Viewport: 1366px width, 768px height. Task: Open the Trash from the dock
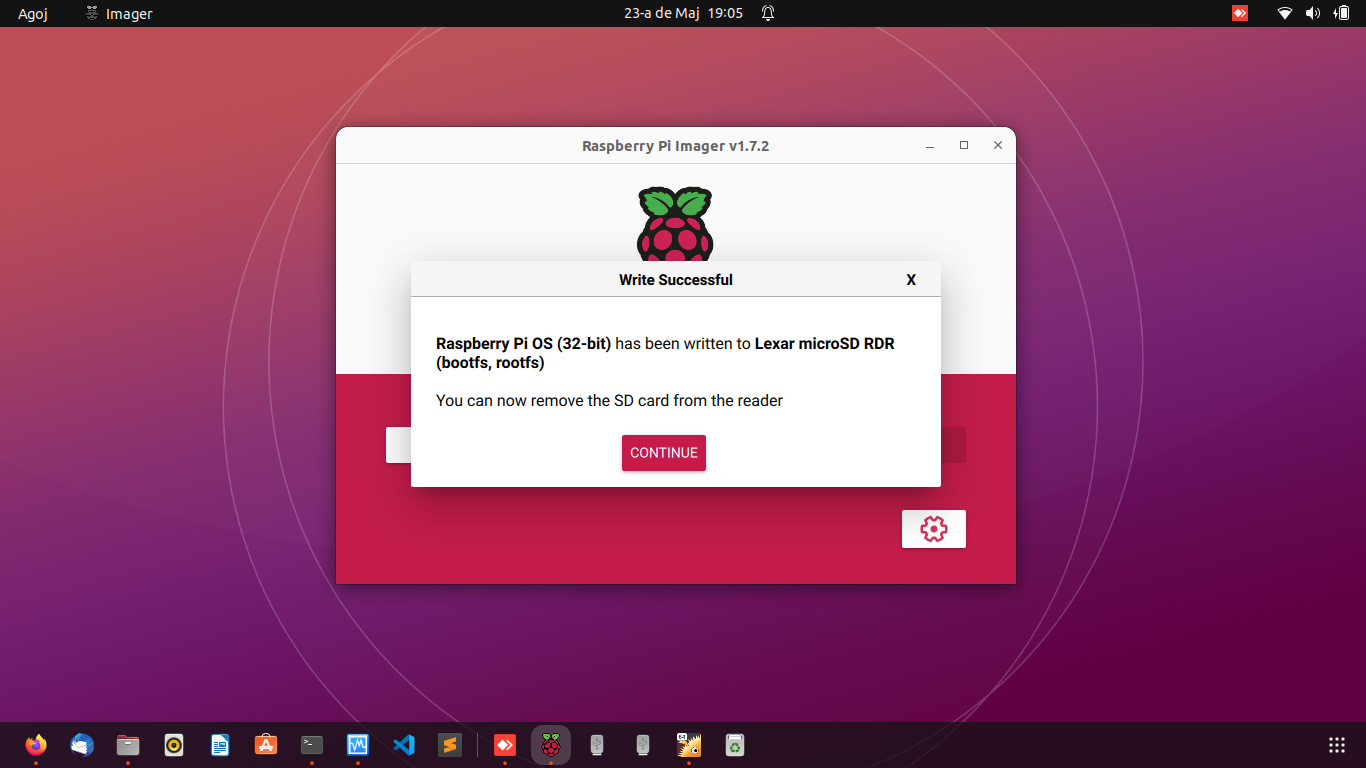[x=735, y=745]
